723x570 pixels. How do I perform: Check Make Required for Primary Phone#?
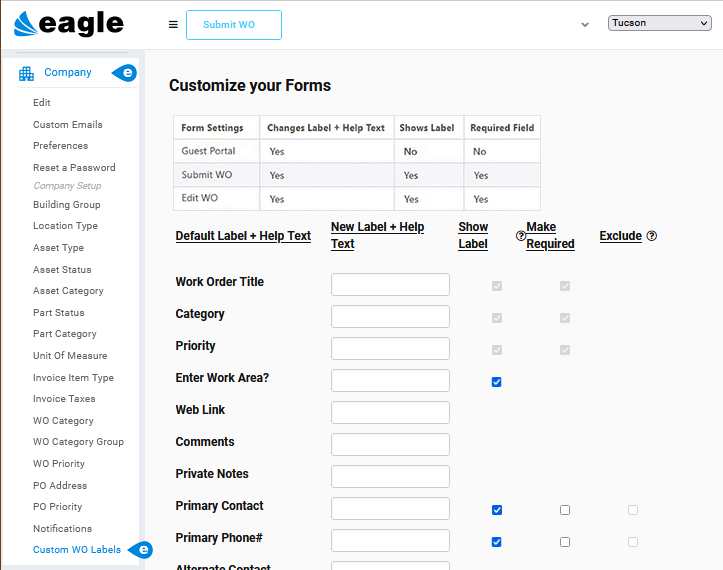565,542
